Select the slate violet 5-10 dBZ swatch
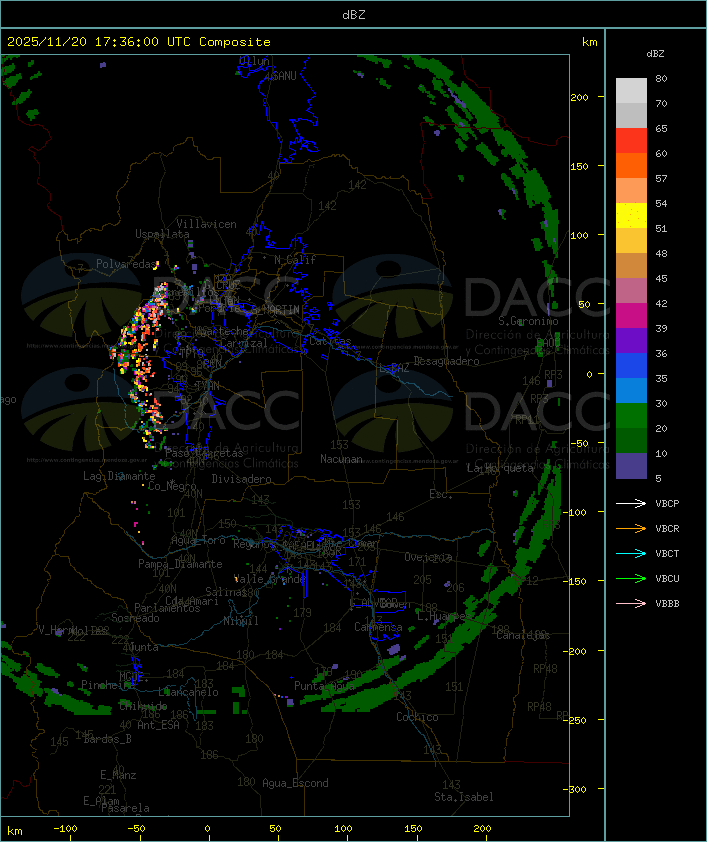The width and height of the screenshot is (707, 842). (x=631, y=466)
